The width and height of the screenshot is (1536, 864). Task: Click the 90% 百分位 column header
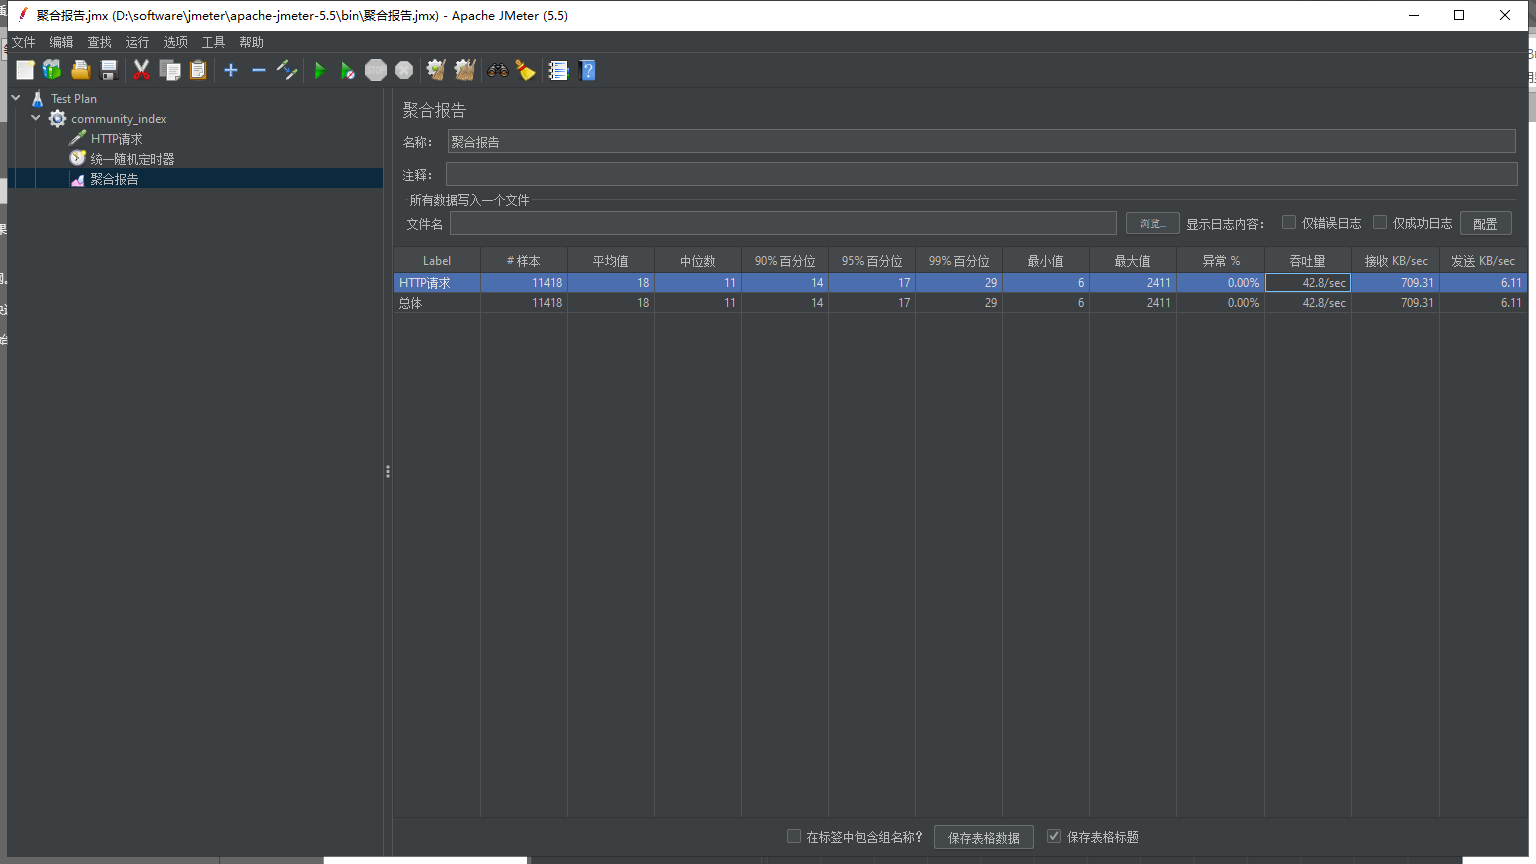coord(785,260)
